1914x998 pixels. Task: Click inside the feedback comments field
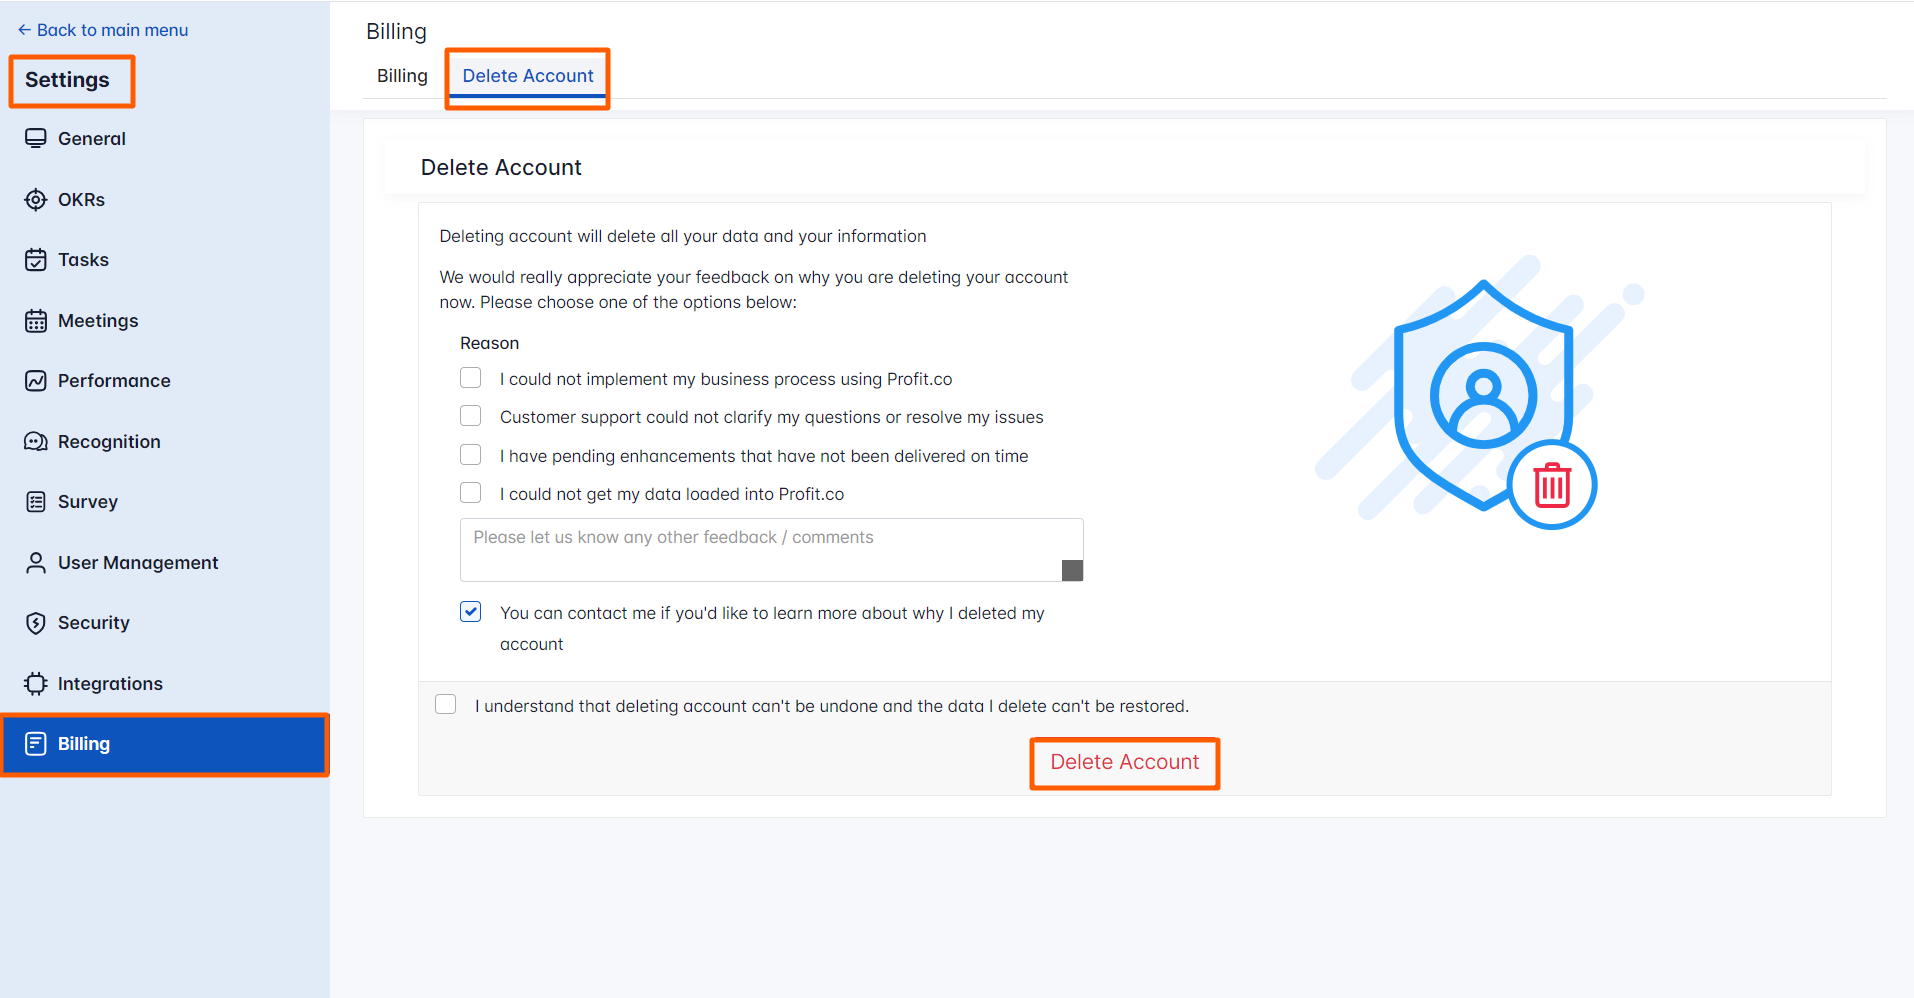tap(770, 549)
